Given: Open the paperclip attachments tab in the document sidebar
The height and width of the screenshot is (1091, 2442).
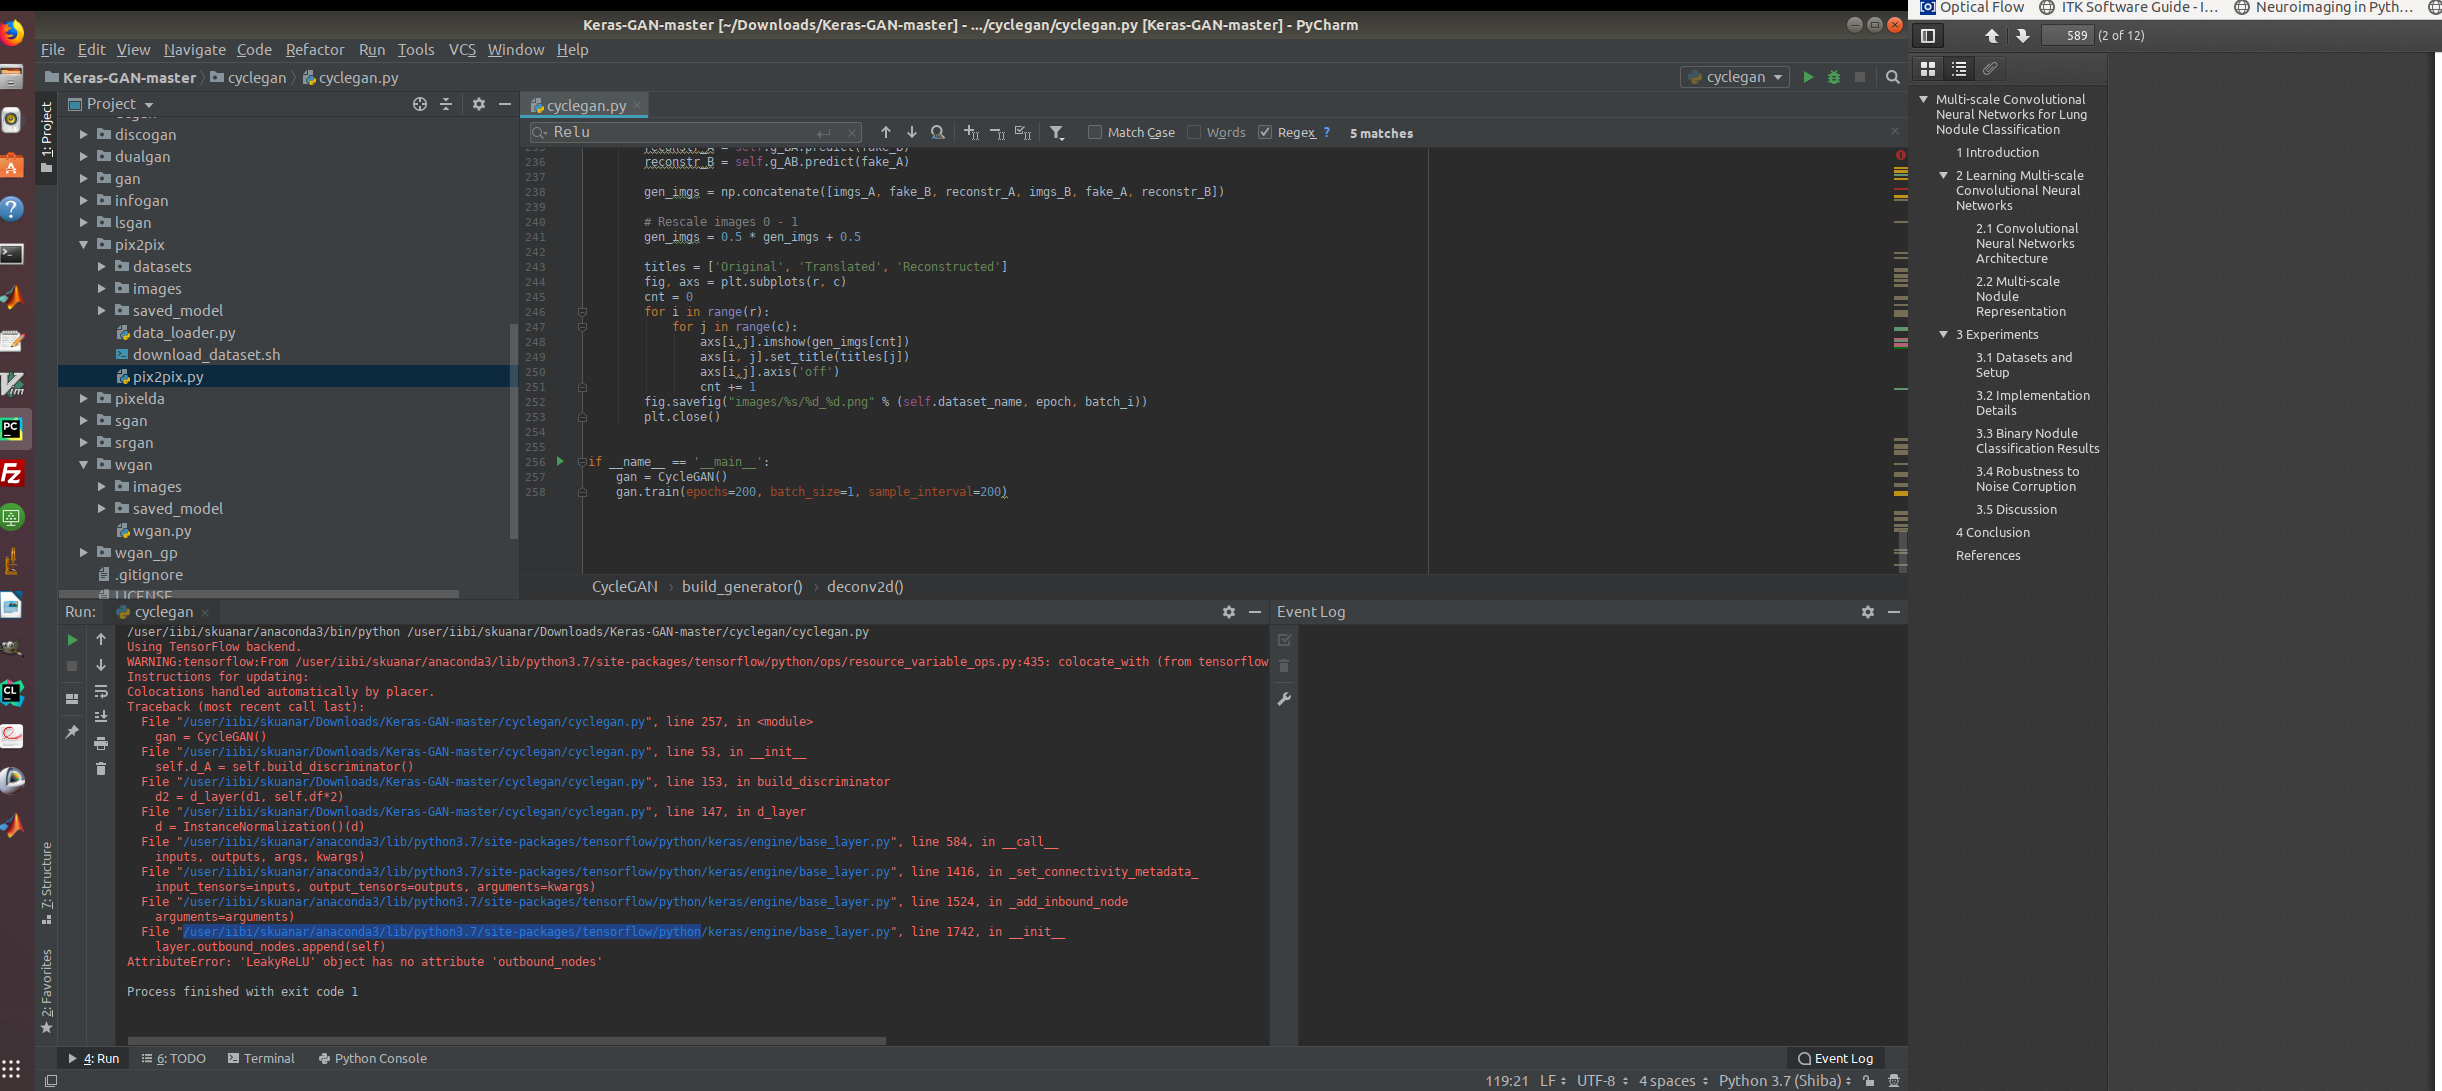Looking at the screenshot, I should point(1991,69).
